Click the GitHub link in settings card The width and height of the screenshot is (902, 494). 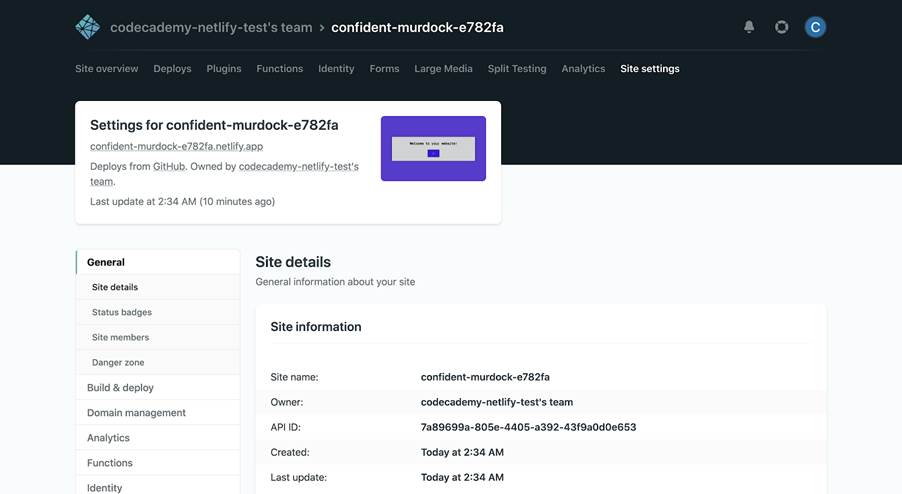click(x=169, y=166)
